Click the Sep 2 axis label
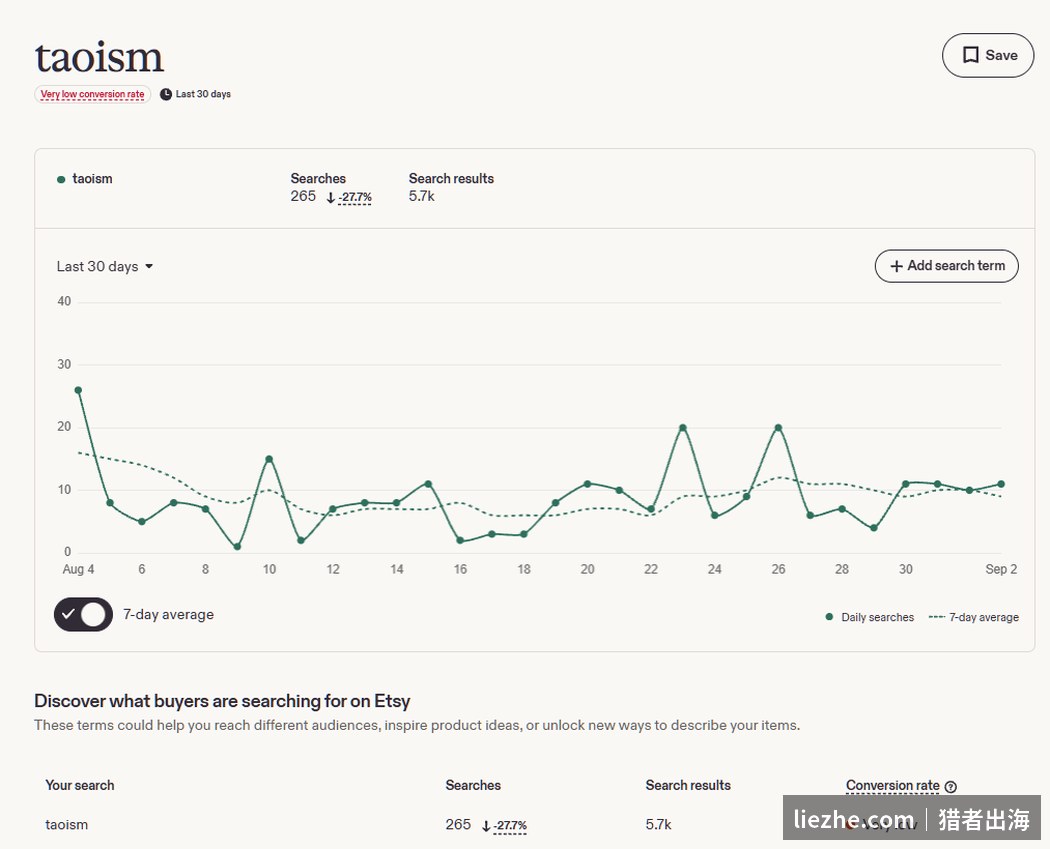 1001,570
